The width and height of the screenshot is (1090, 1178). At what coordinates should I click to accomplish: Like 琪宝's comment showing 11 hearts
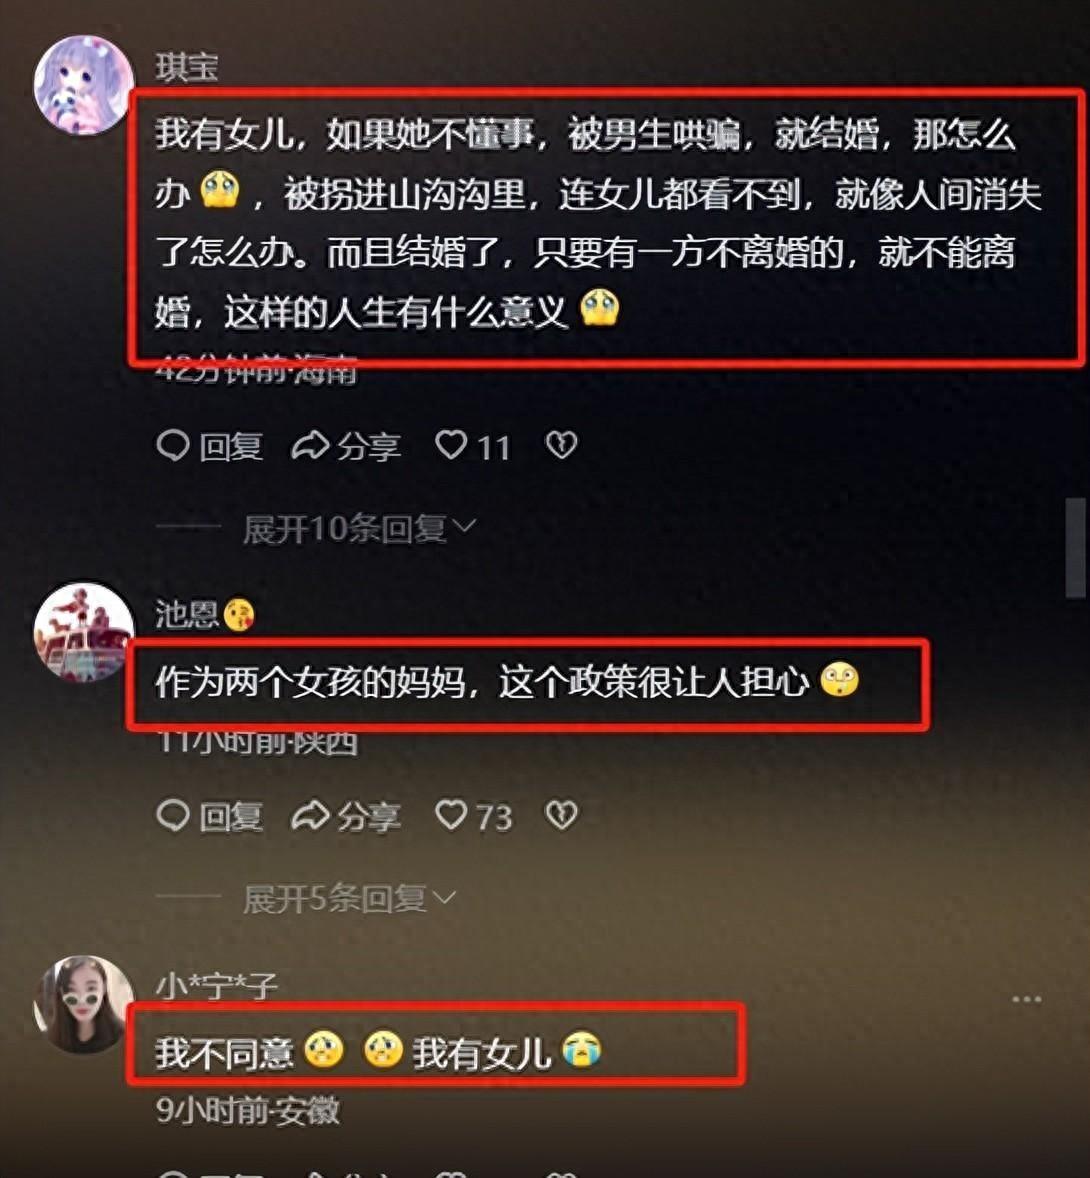pos(473,446)
